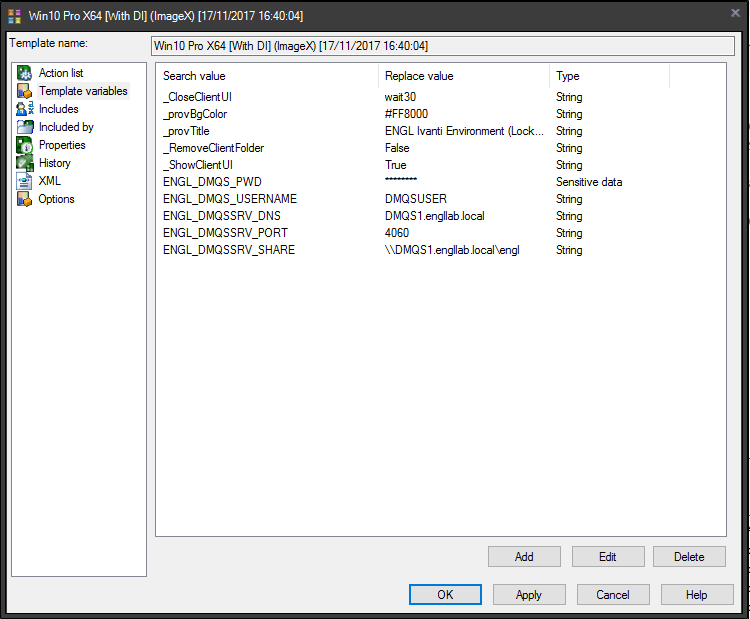
Task: Close the template dialog window
Action: click(736, 13)
